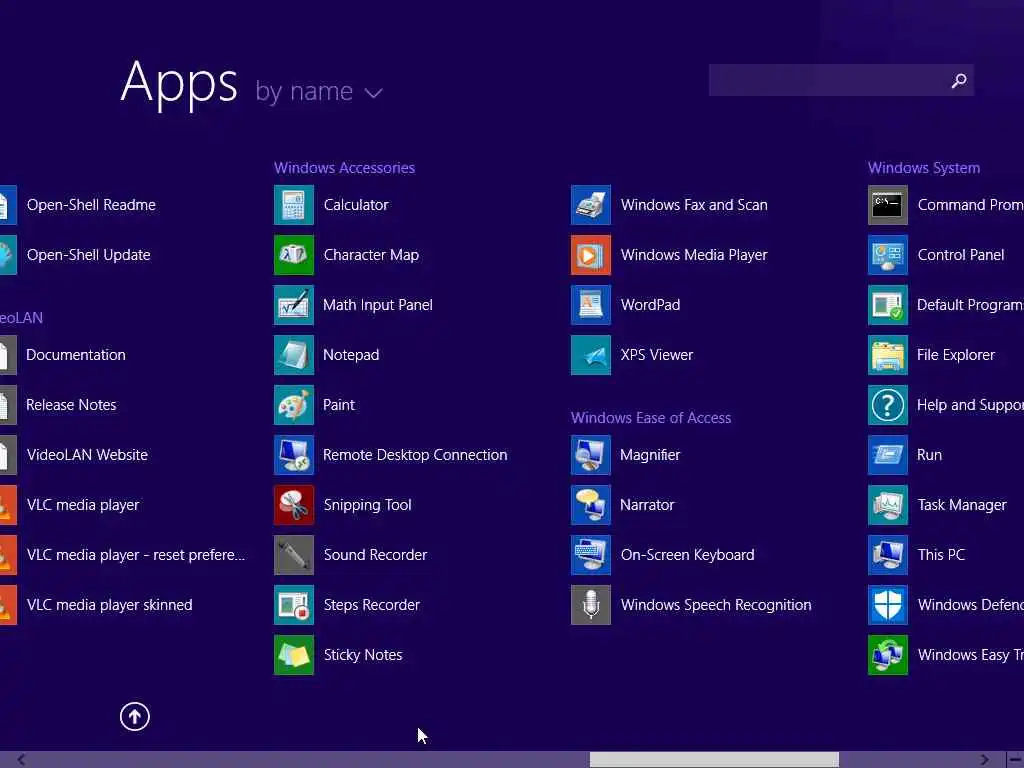This screenshot has width=1024, height=768.
Task: Open the Paint palette icon
Action: 294,405
